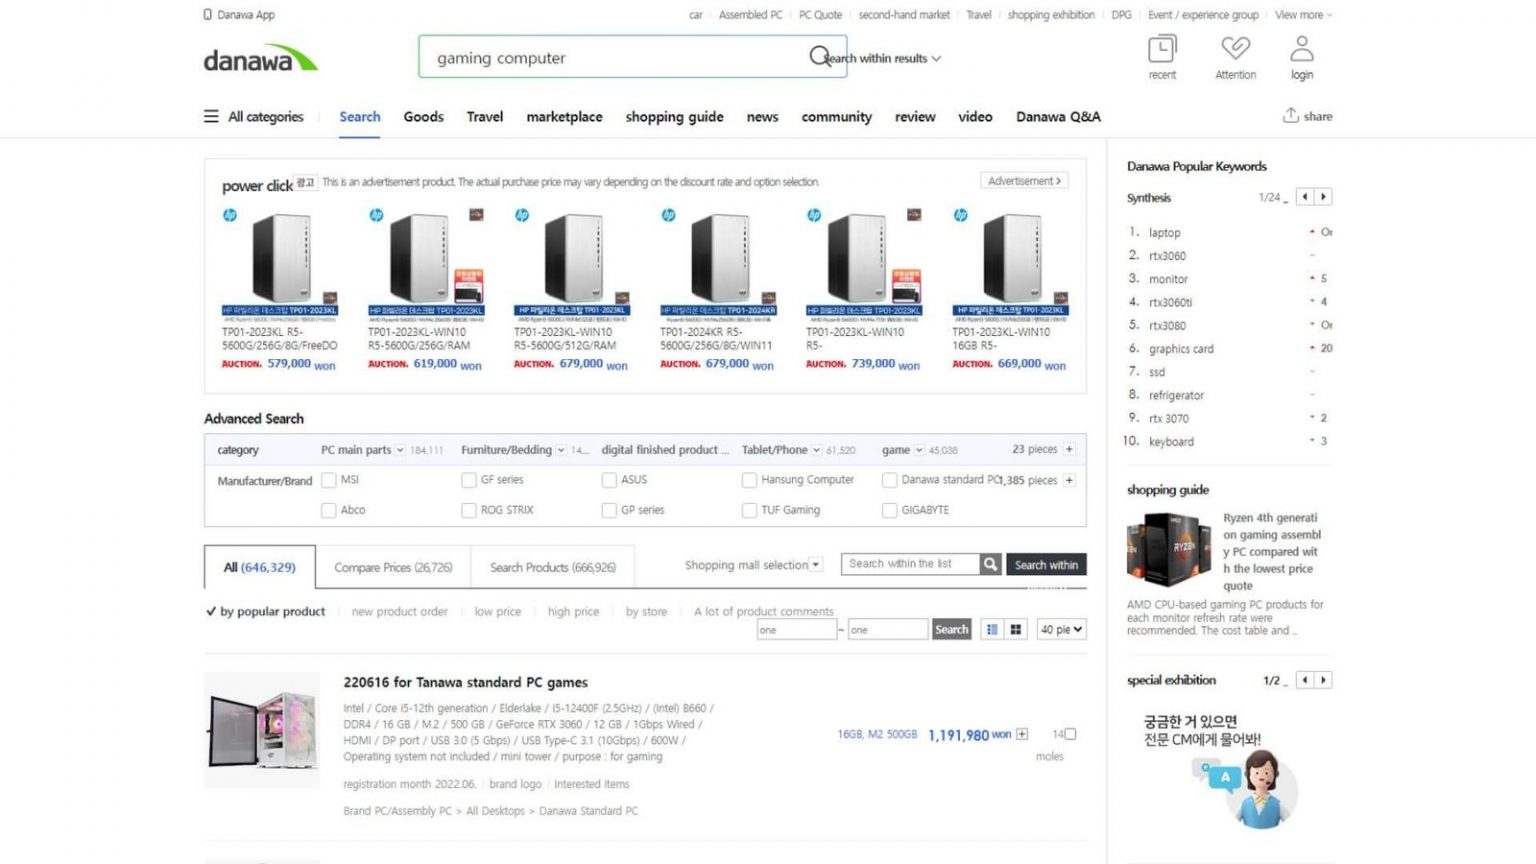Switch to the Compare Prices tab
The image size is (1536, 864).
pos(394,567)
